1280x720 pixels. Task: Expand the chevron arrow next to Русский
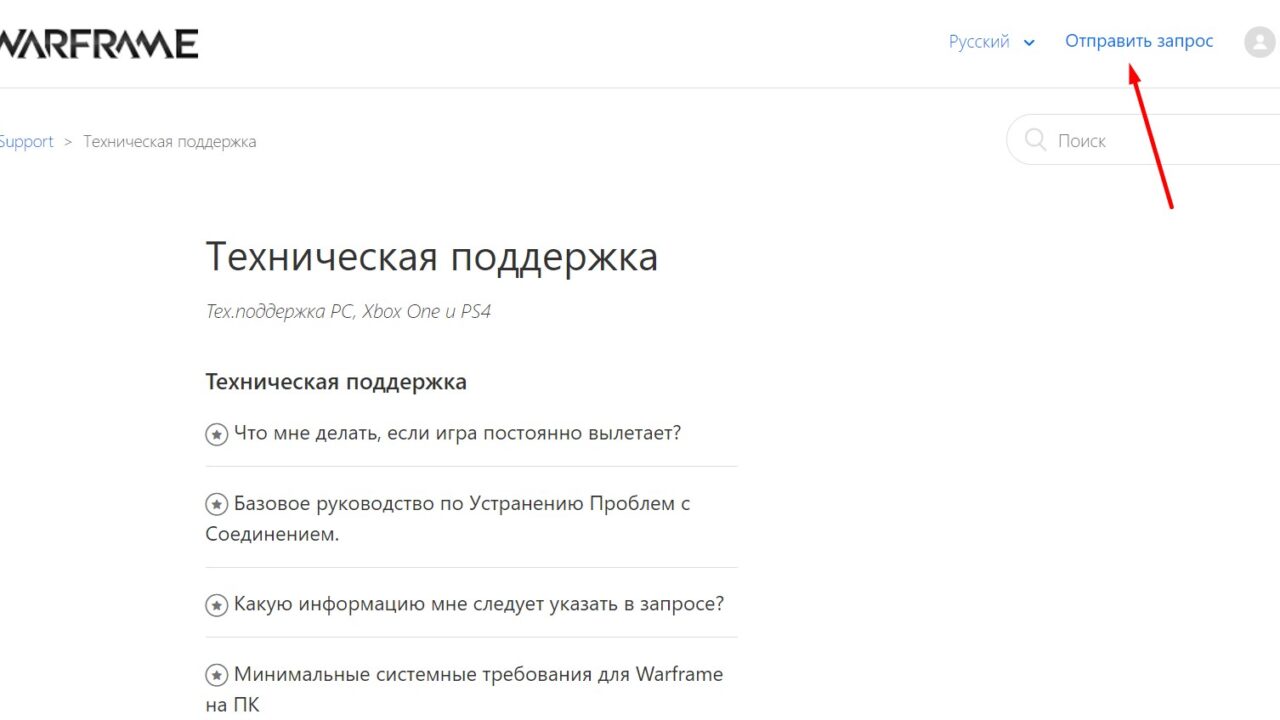[1029, 43]
